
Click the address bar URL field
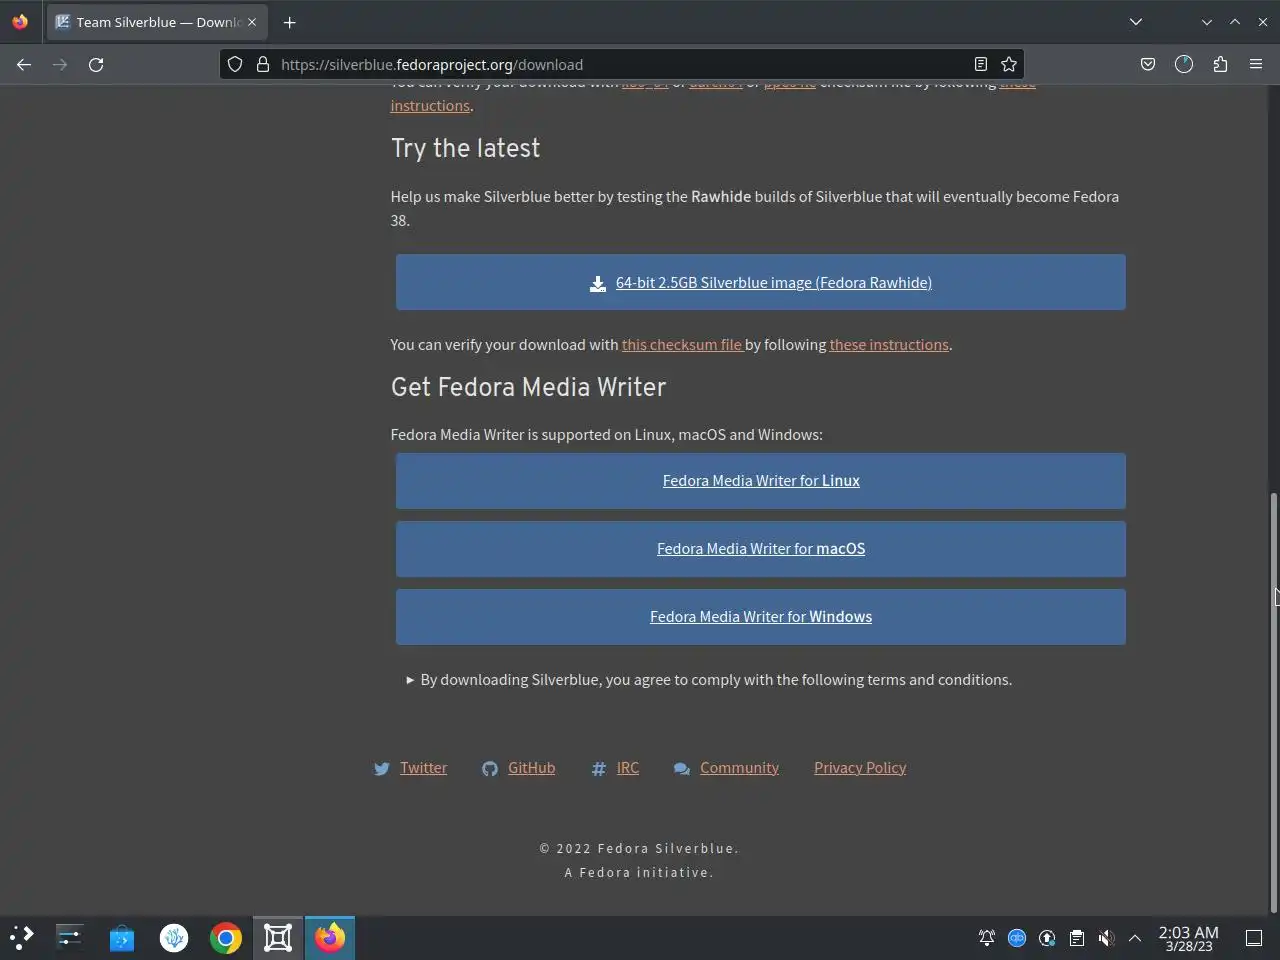click(620, 64)
